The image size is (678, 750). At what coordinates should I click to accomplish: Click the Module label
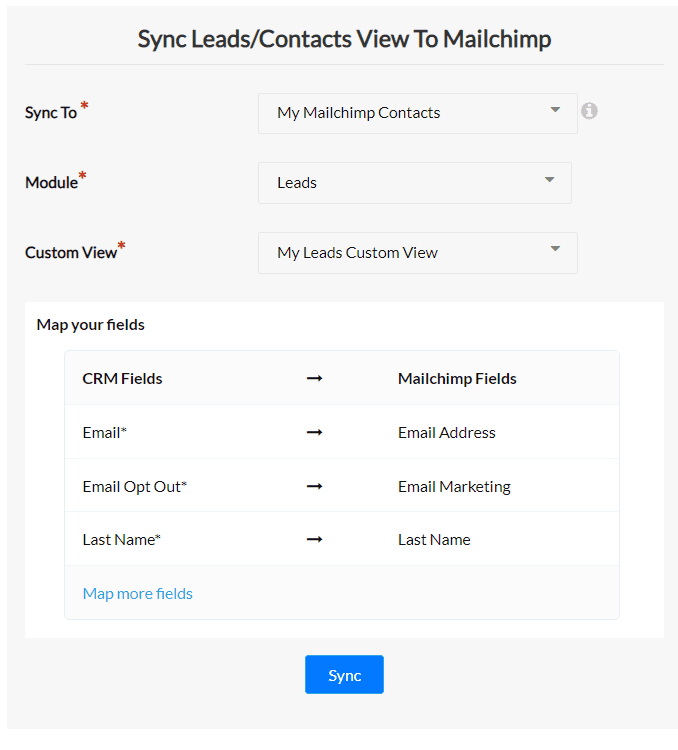coord(52,183)
